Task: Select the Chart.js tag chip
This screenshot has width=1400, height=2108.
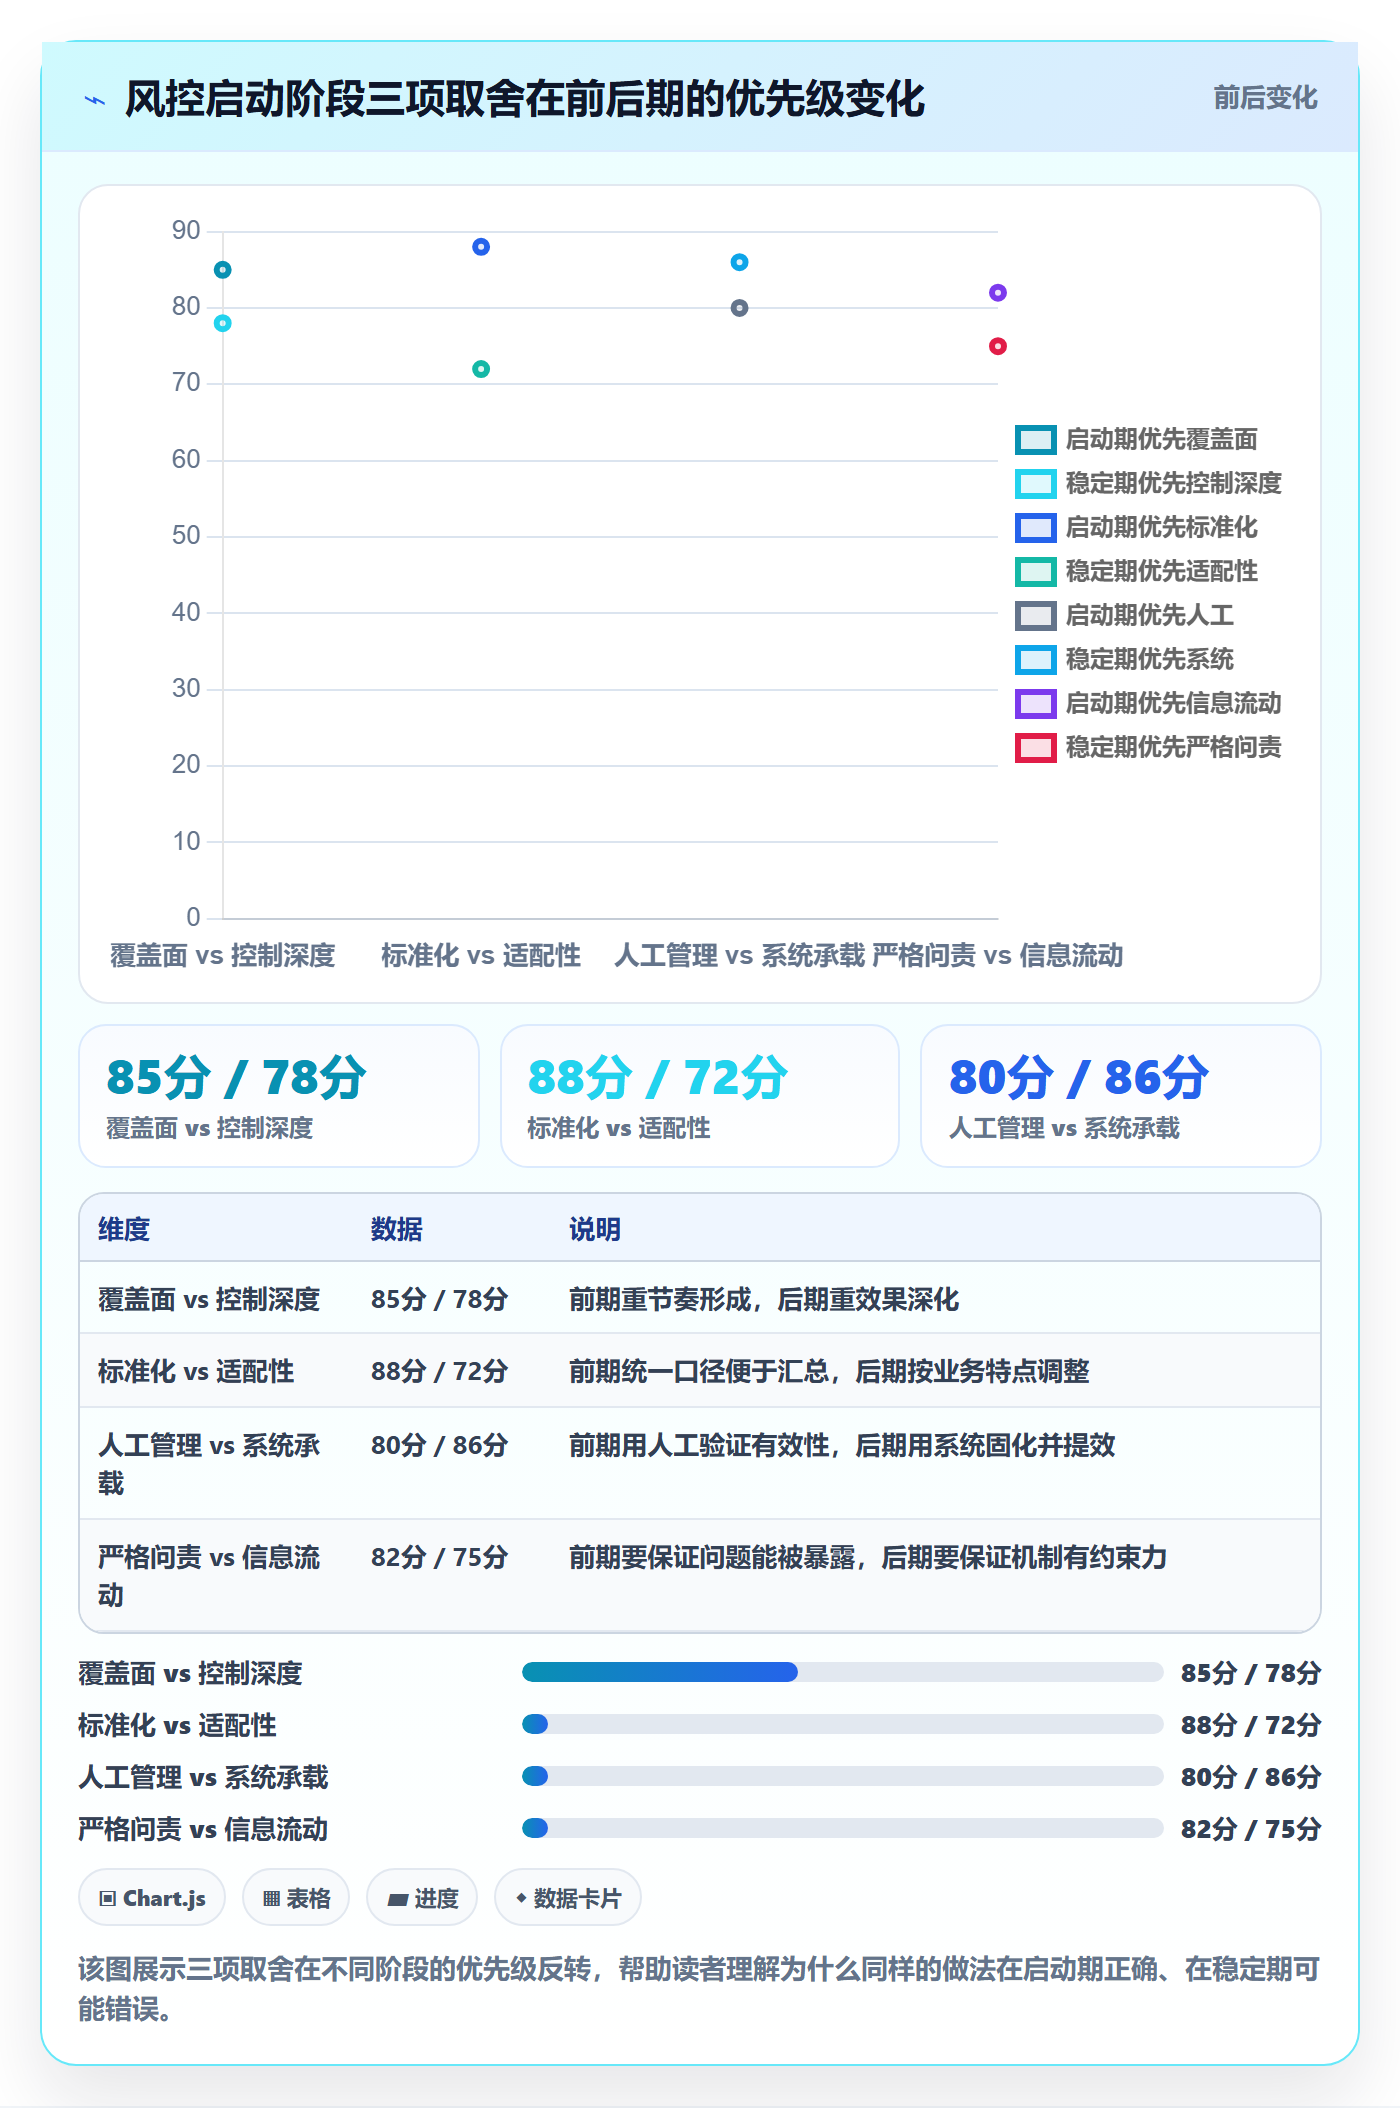Action: tap(152, 1898)
